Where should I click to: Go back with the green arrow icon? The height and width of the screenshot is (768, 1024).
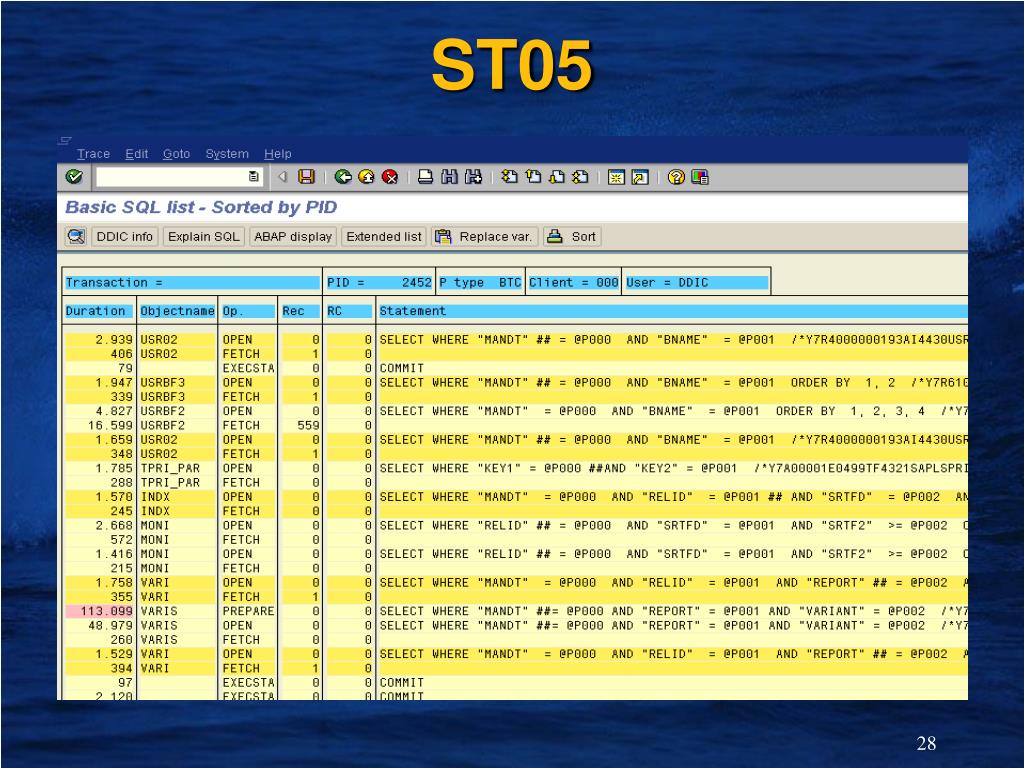coord(343,176)
